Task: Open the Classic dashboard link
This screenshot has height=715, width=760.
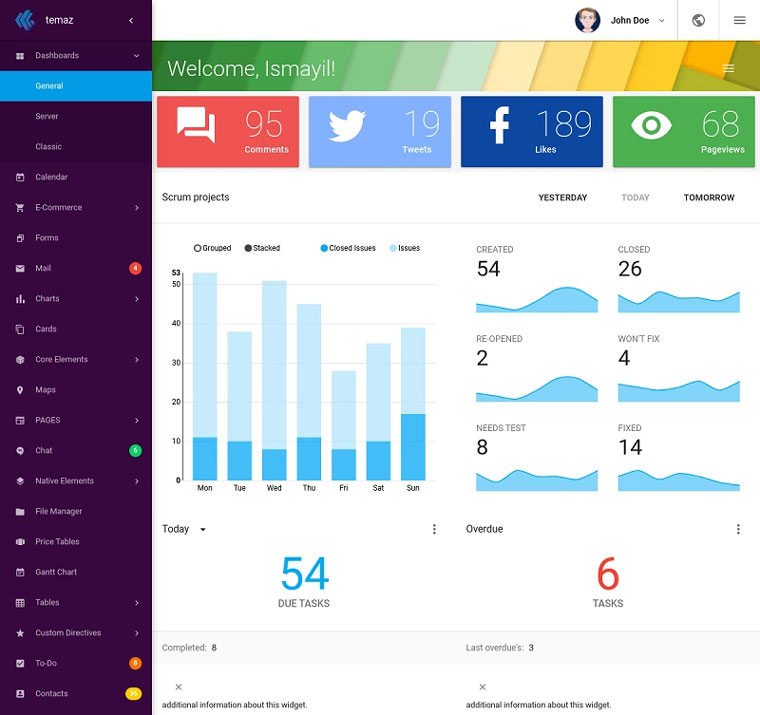Action: pos(49,147)
